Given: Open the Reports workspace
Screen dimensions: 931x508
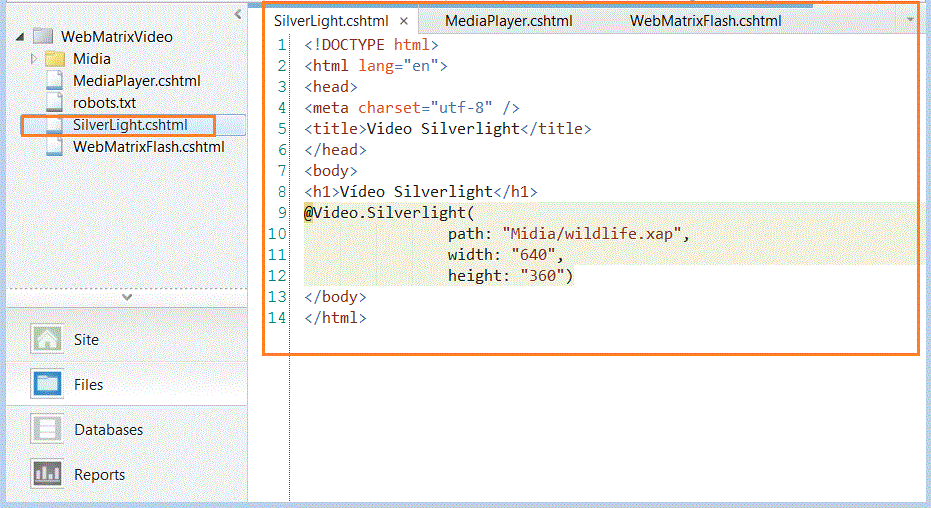Looking at the screenshot, I should click(126, 474).
